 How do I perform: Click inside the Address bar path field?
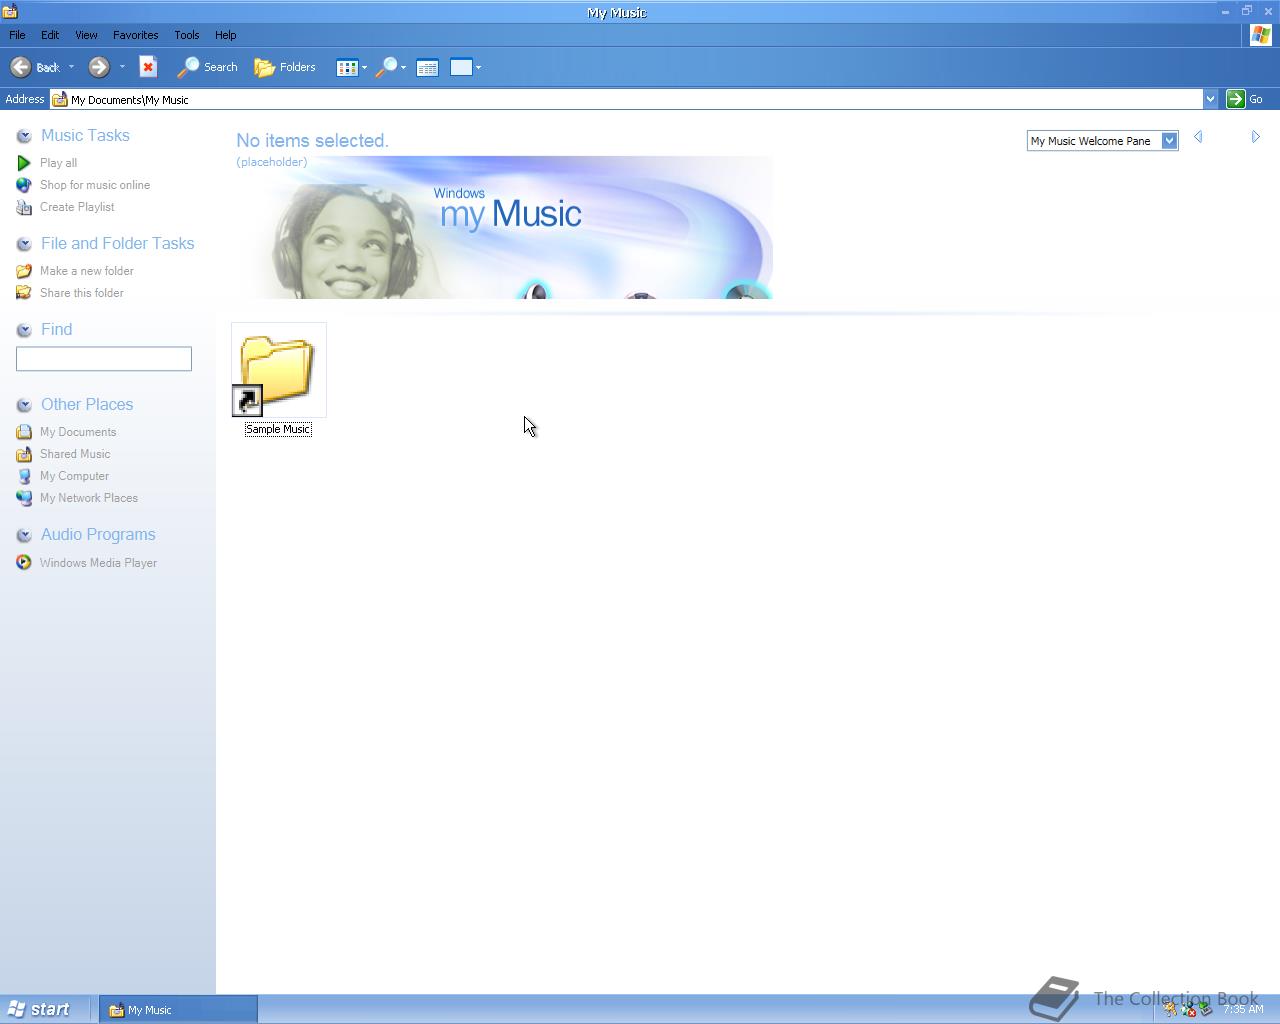tap(626, 99)
